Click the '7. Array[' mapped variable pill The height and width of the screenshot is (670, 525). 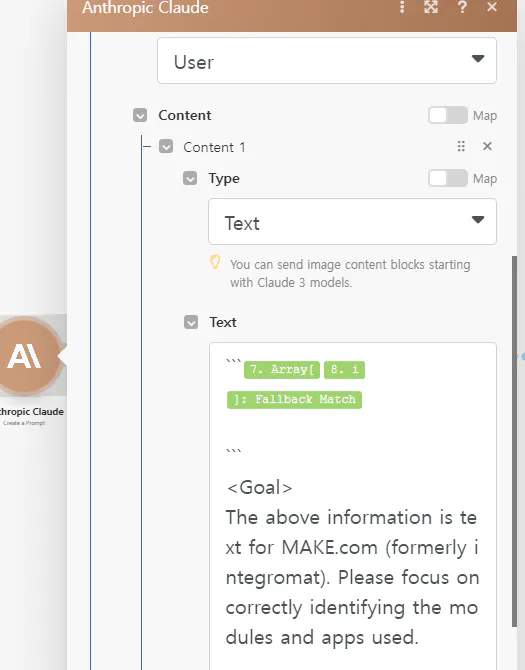(282, 370)
